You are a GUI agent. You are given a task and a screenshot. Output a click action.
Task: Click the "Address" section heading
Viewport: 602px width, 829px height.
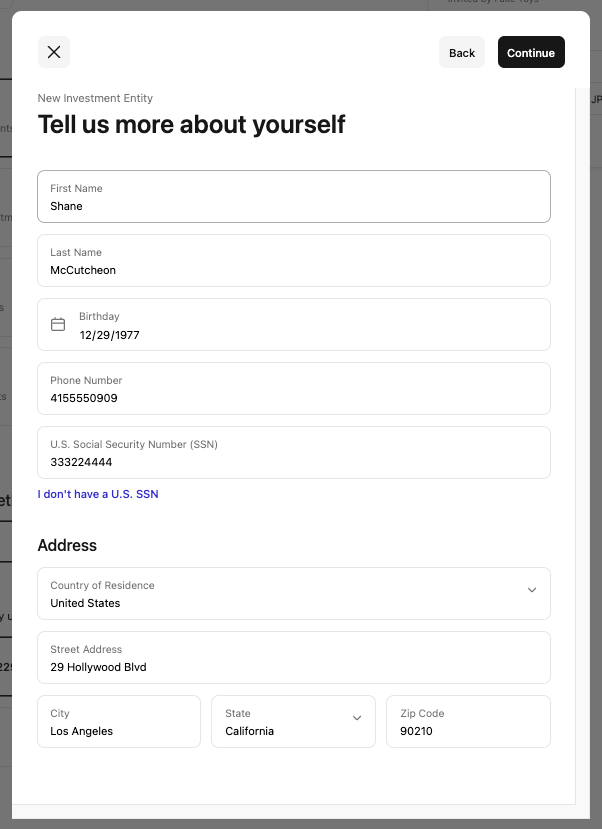pyautogui.click(x=67, y=545)
